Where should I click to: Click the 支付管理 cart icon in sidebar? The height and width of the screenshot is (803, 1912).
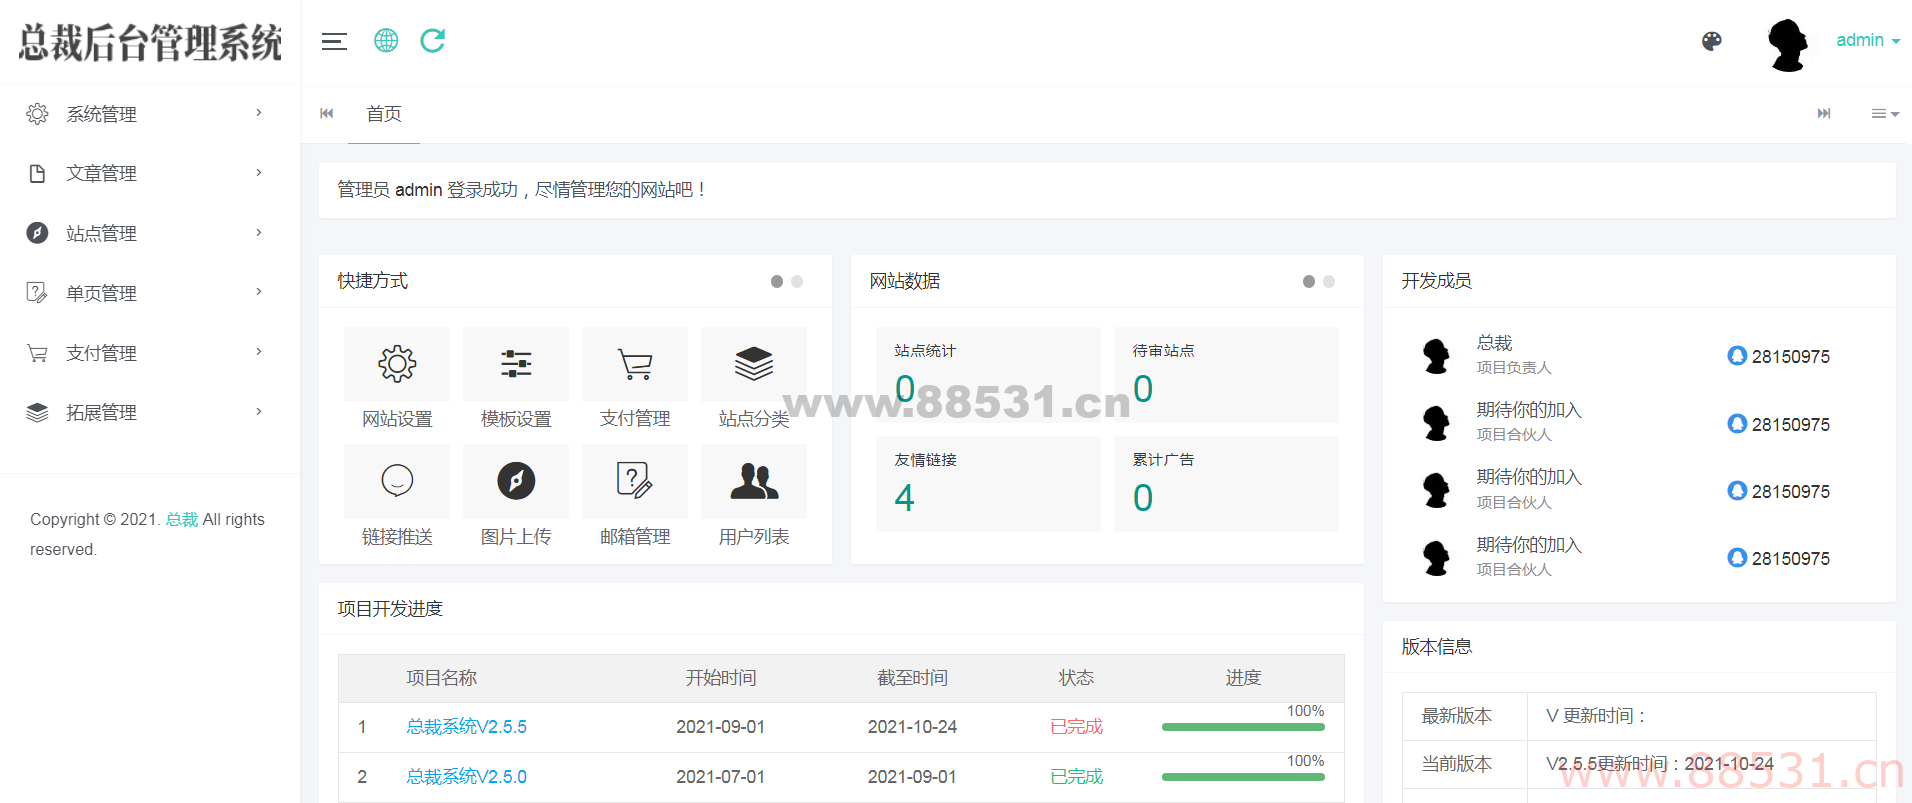[37, 353]
